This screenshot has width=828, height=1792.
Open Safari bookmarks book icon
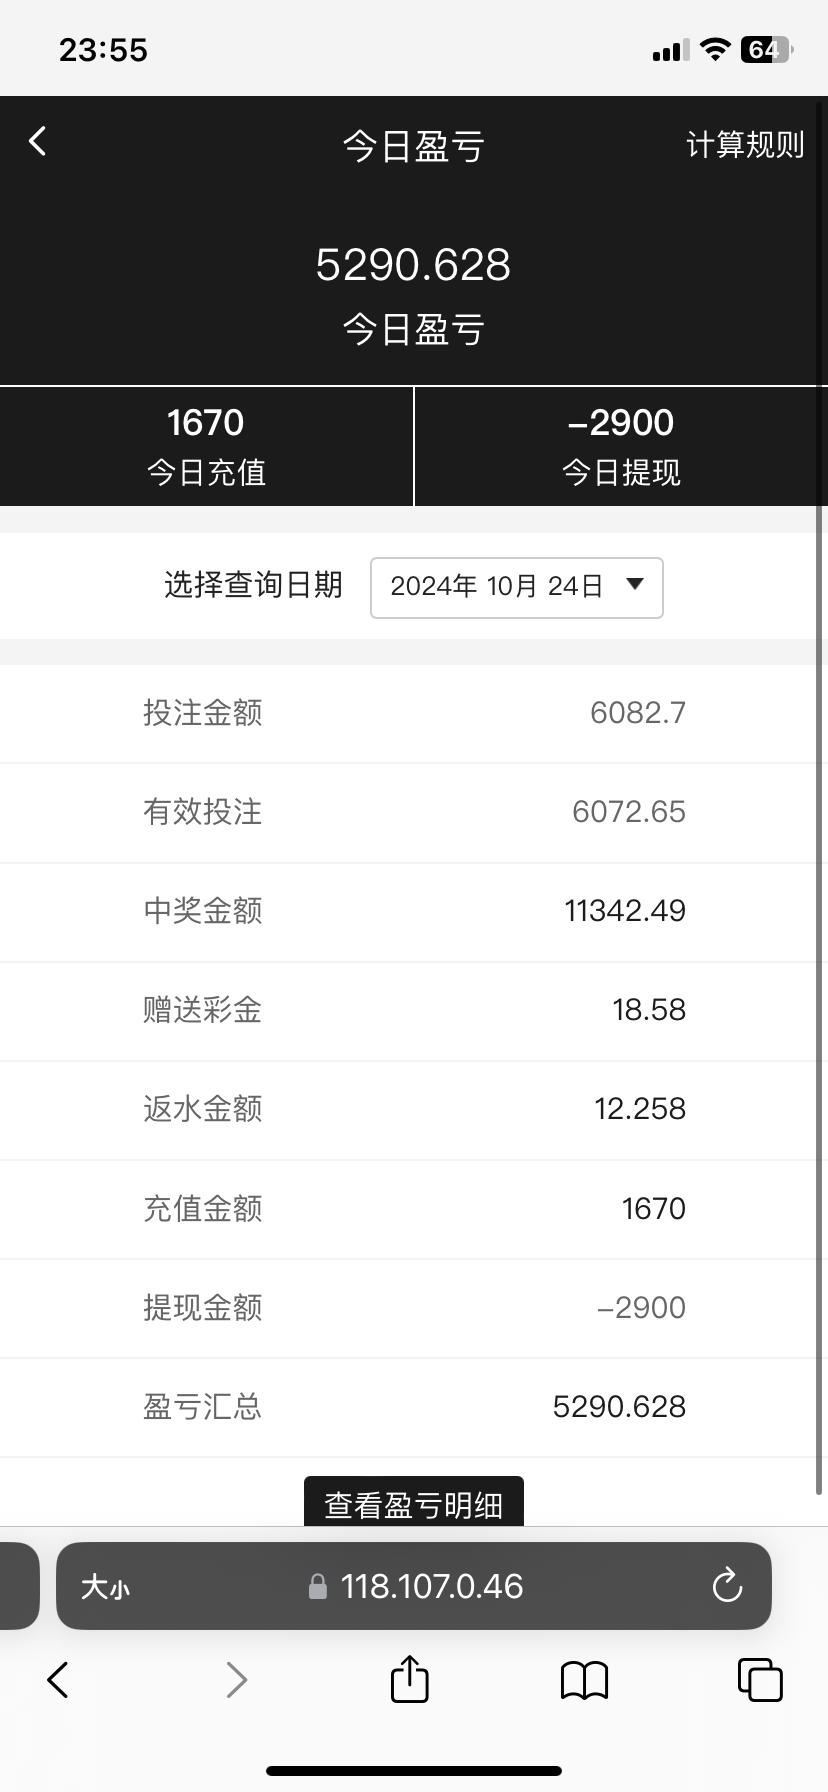coord(584,1680)
